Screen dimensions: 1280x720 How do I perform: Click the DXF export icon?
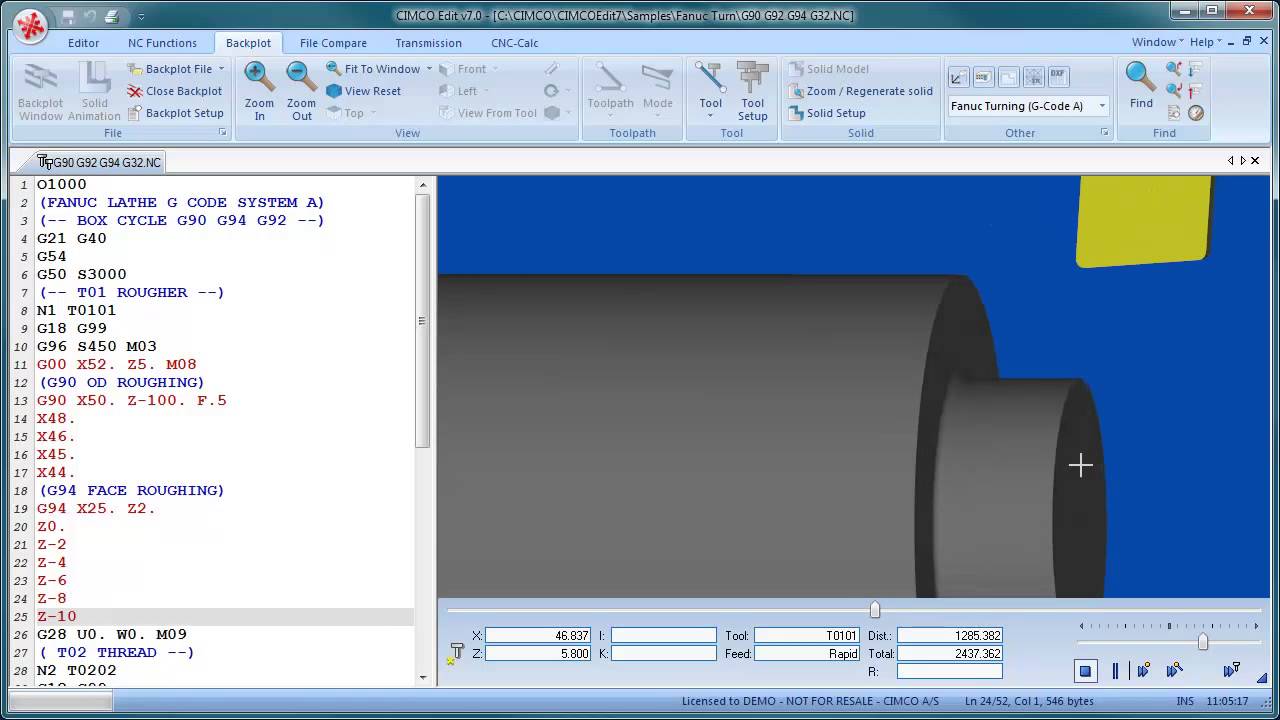click(x=1058, y=77)
